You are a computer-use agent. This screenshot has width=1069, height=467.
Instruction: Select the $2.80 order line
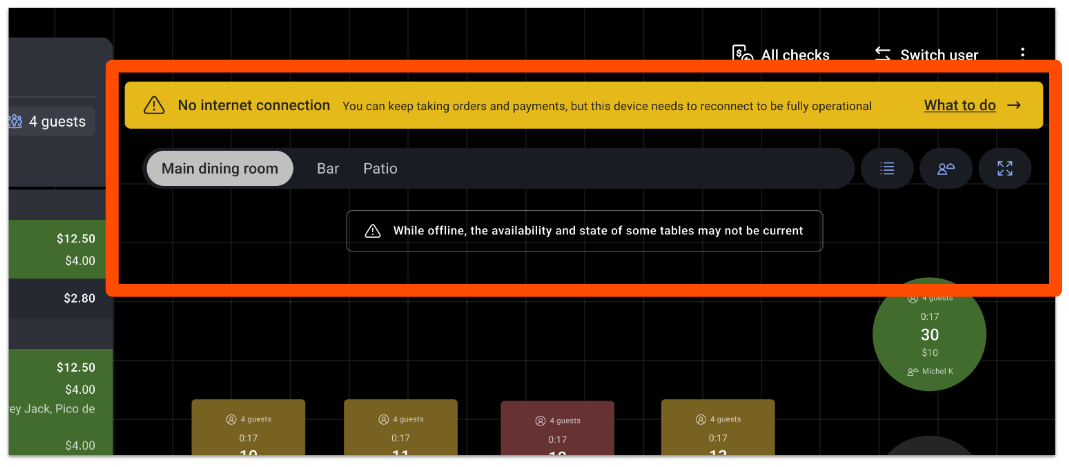click(58, 298)
